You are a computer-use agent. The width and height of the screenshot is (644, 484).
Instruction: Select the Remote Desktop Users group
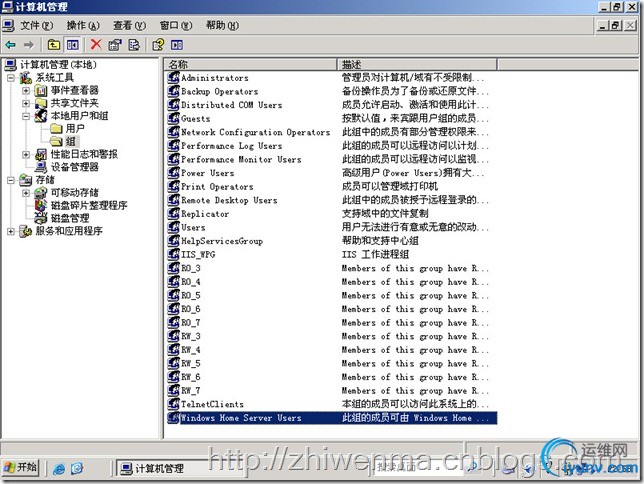click(229, 200)
